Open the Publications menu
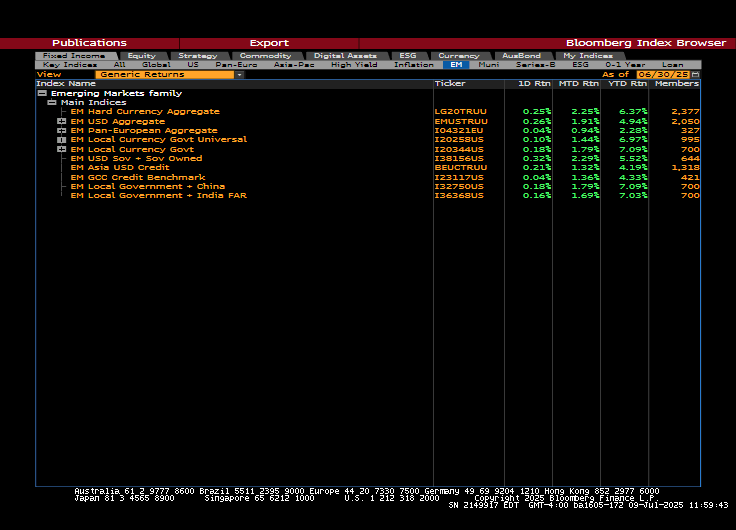Screen dimensions: 736x530 (89, 43)
